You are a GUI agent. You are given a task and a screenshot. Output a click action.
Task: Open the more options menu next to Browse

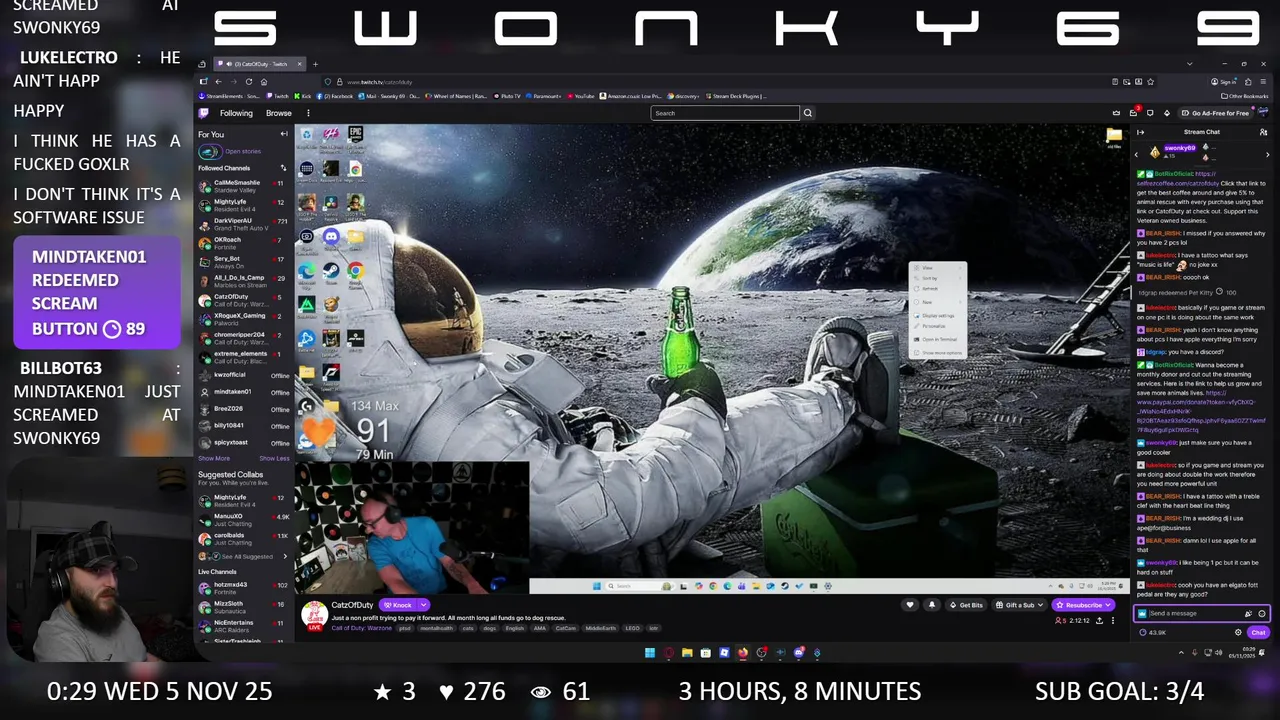coord(308,113)
